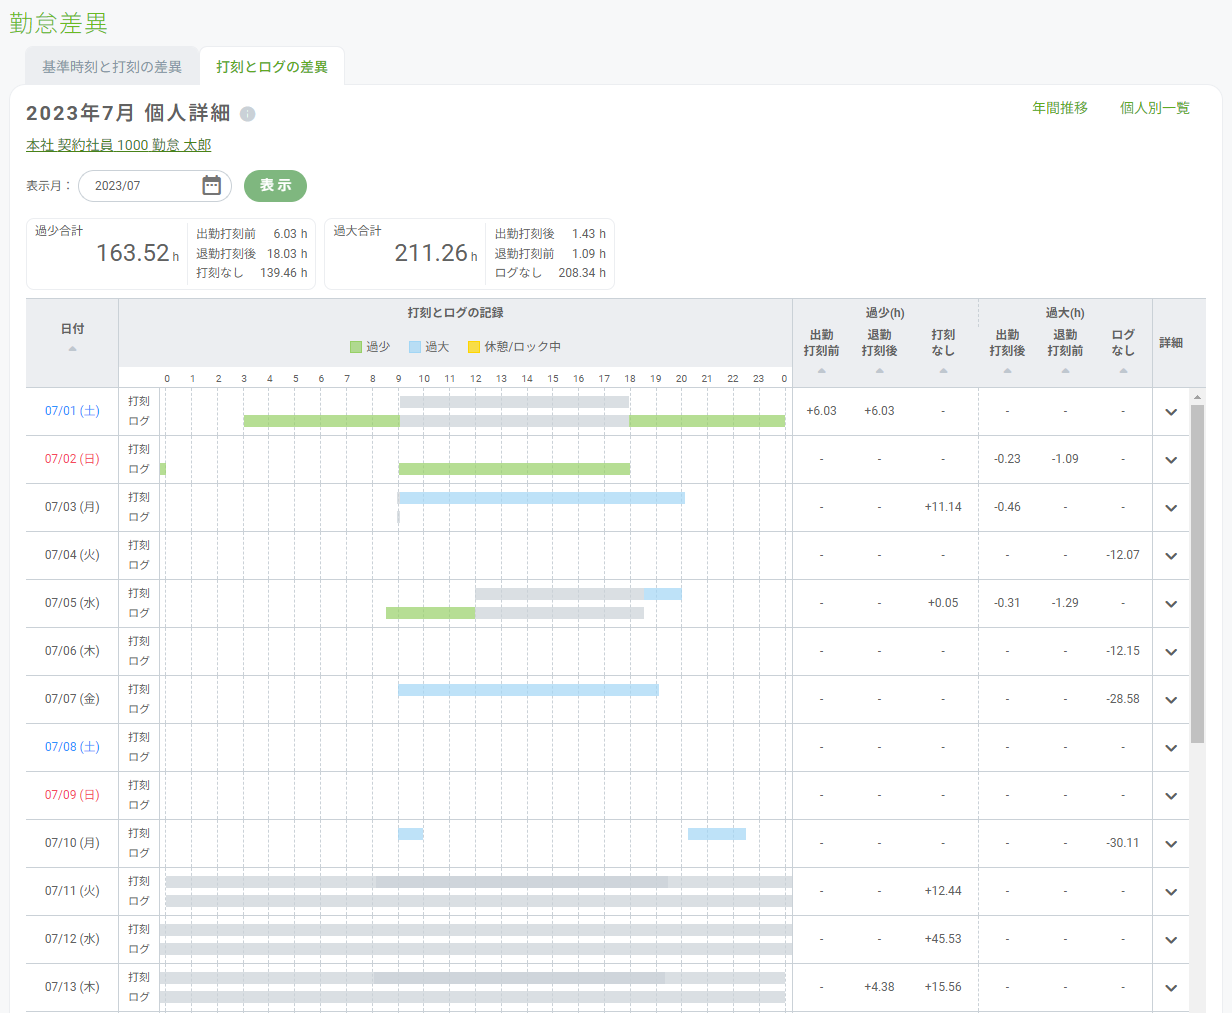The height and width of the screenshot is (1013, 1232).
Task: Switch to 基準時刻と打刻の差異 tab
Action: [112, 67]
